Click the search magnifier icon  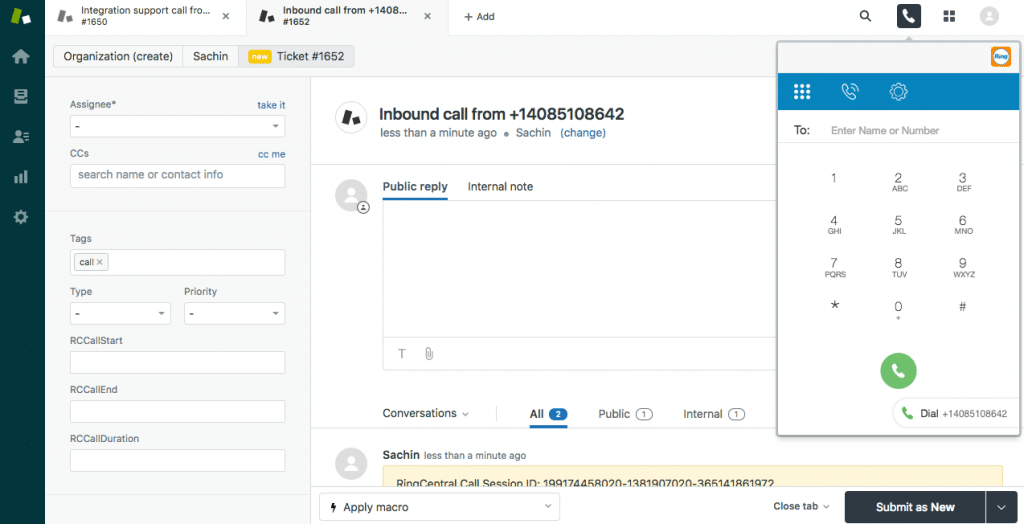(865, 17)
